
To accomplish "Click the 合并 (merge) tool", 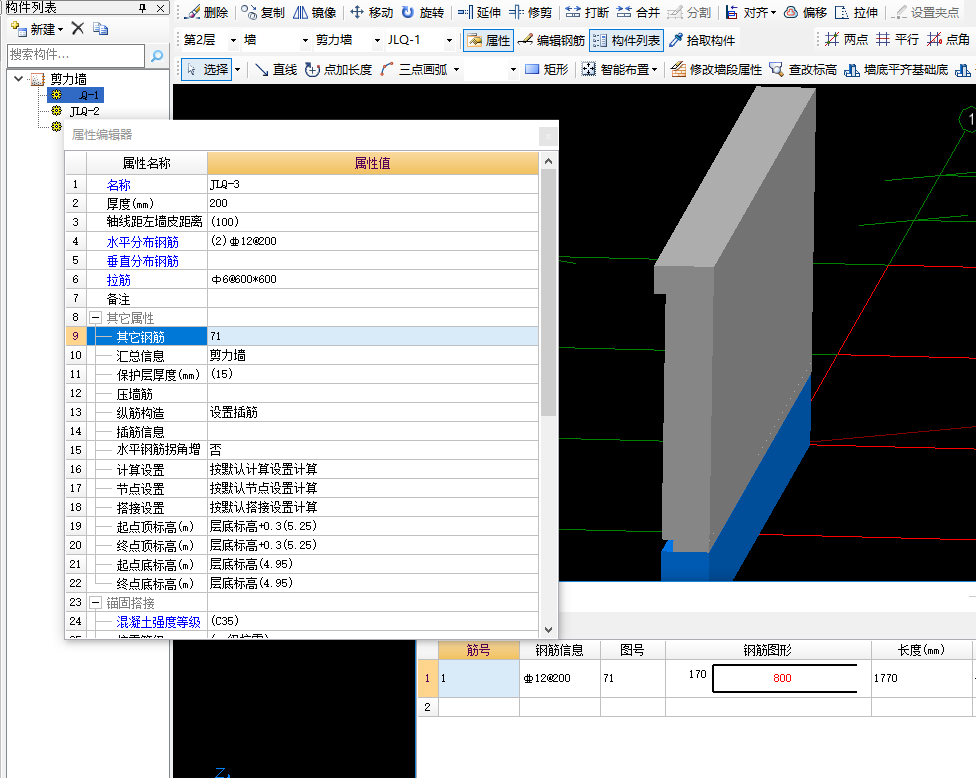I will pyautogui.click(x=639, y=12).
